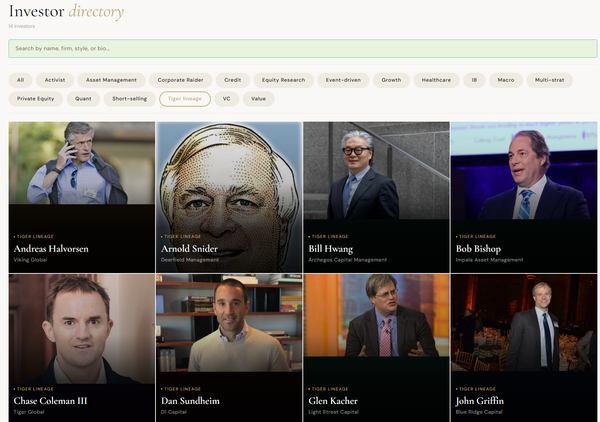This screenshot has height=422, width=600.
Task: Choose the Macro filter
Action: (506, 80)
